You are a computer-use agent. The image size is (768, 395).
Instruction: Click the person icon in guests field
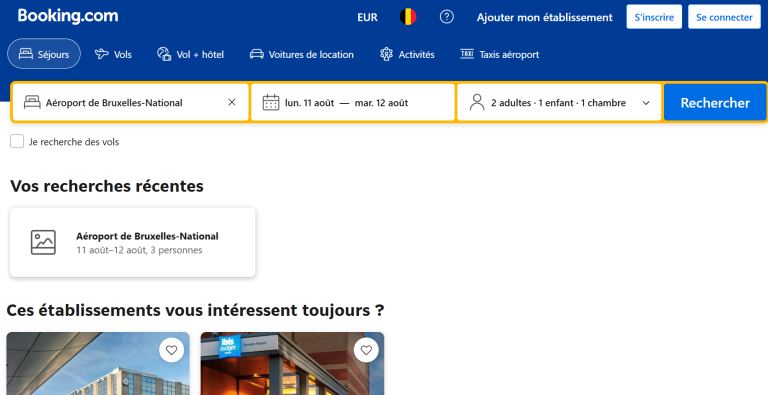477,102
